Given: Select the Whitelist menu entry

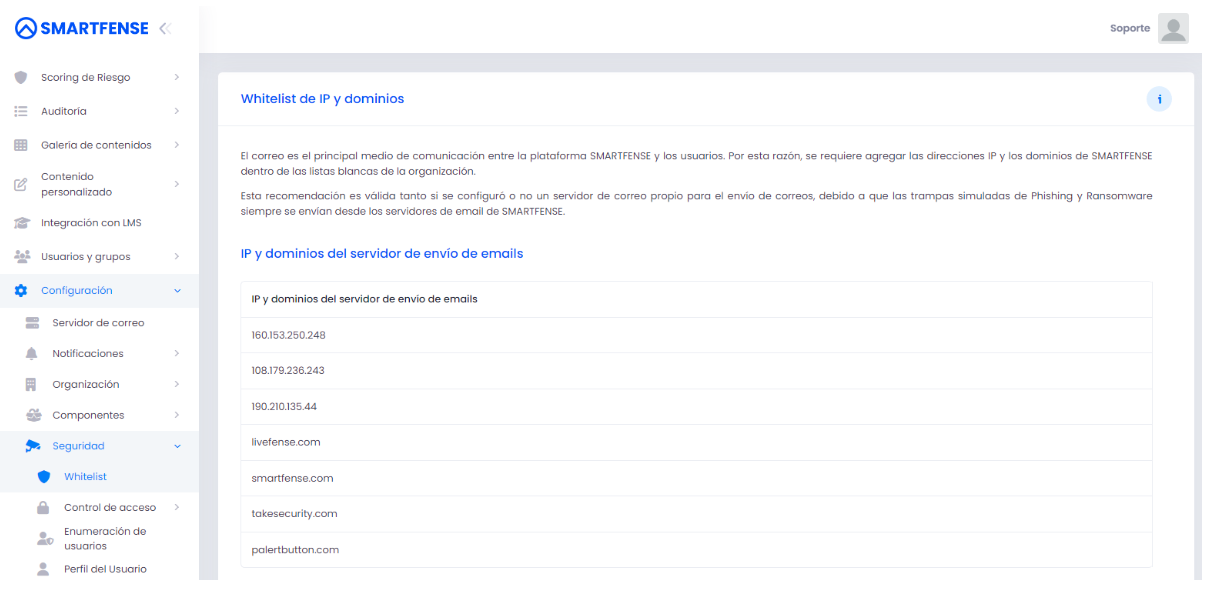Looking at the screenshot, I should [x=85, y=477].
